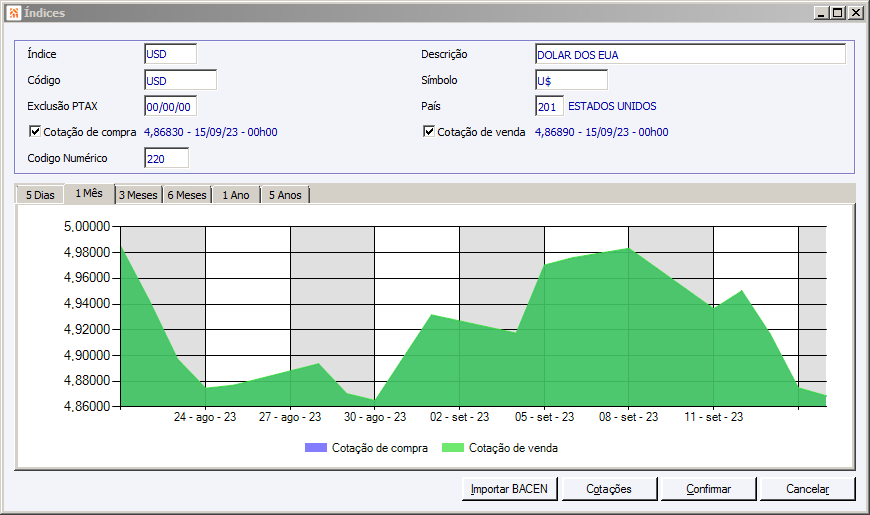
Task: Show the 1 Ano chart tab
Action: pyautogui.click(x=236, y=195)
